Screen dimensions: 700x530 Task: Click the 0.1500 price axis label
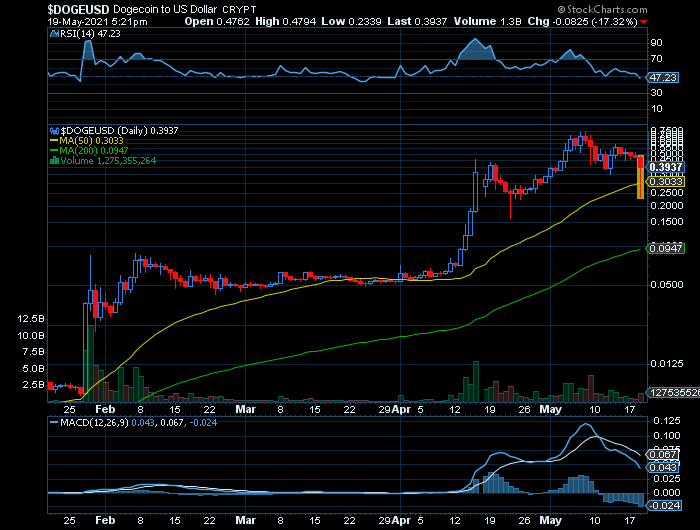[x=667, y=222]
